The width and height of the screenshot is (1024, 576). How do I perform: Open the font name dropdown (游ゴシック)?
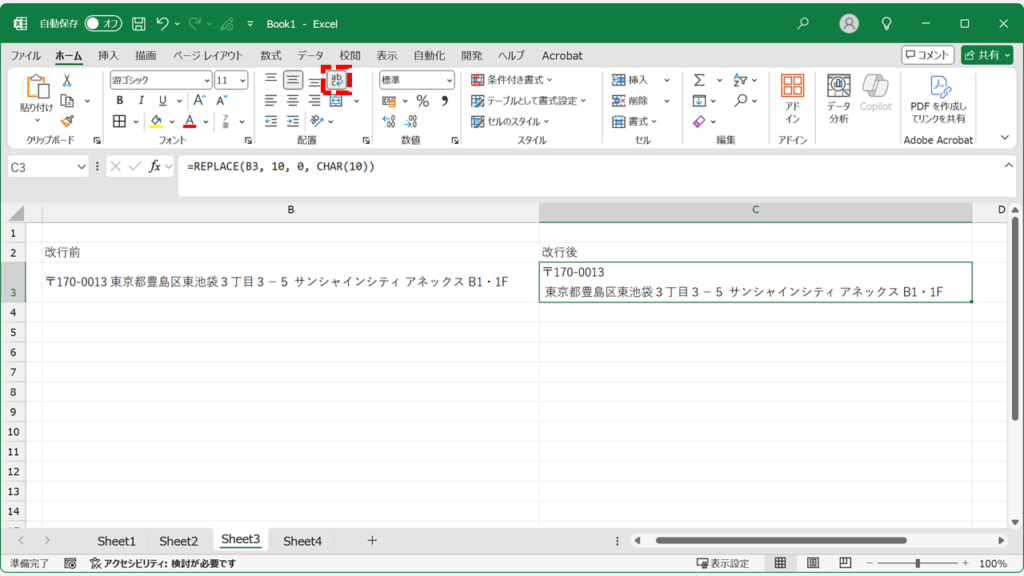click(207, 80)
